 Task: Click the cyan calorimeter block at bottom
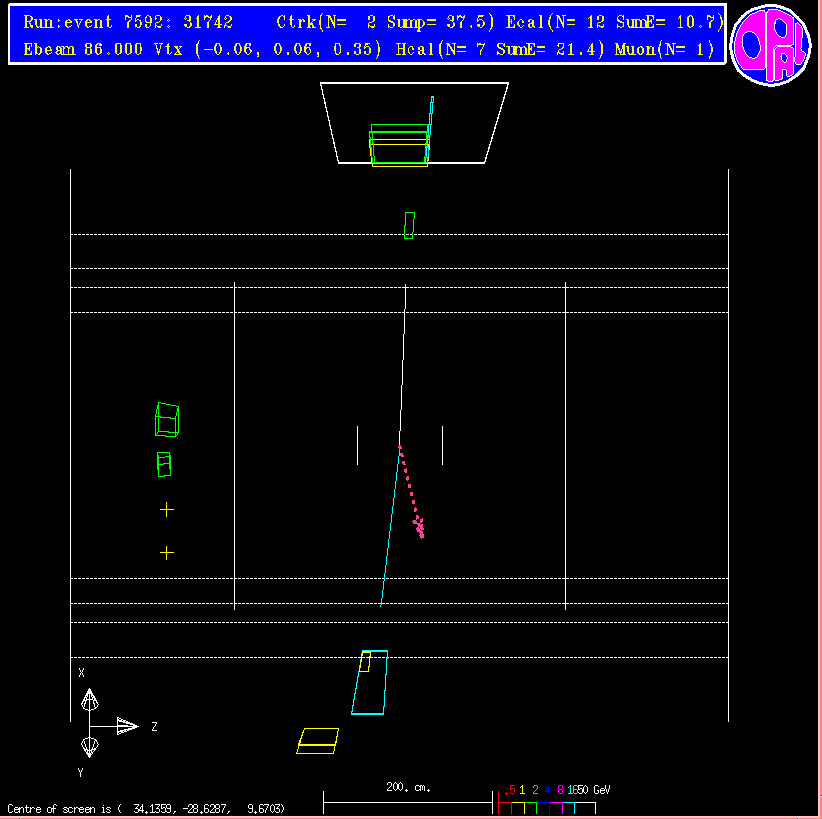click(369, 683)
